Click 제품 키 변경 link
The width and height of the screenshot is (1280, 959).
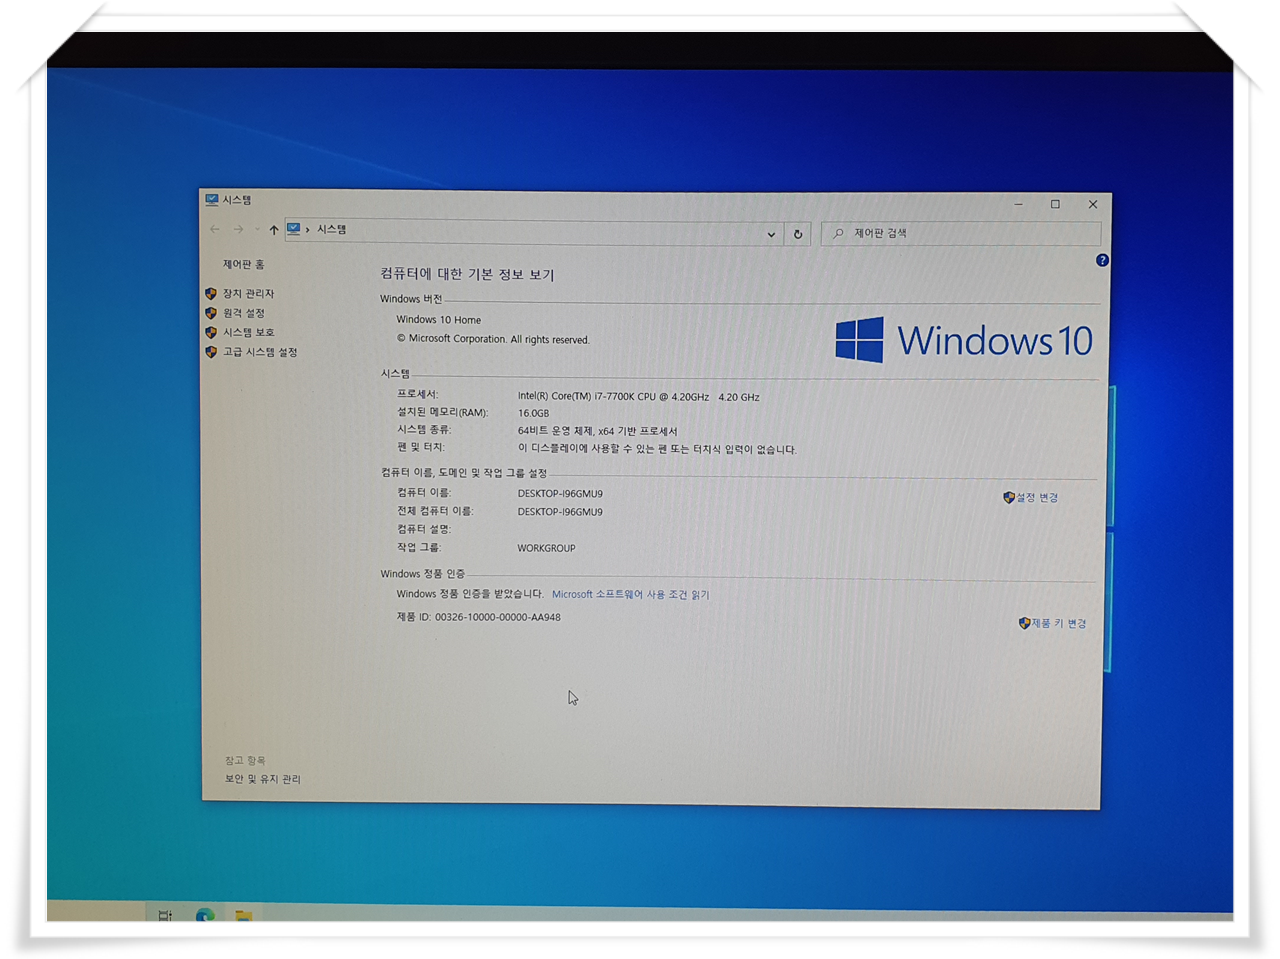[1059, 623]
